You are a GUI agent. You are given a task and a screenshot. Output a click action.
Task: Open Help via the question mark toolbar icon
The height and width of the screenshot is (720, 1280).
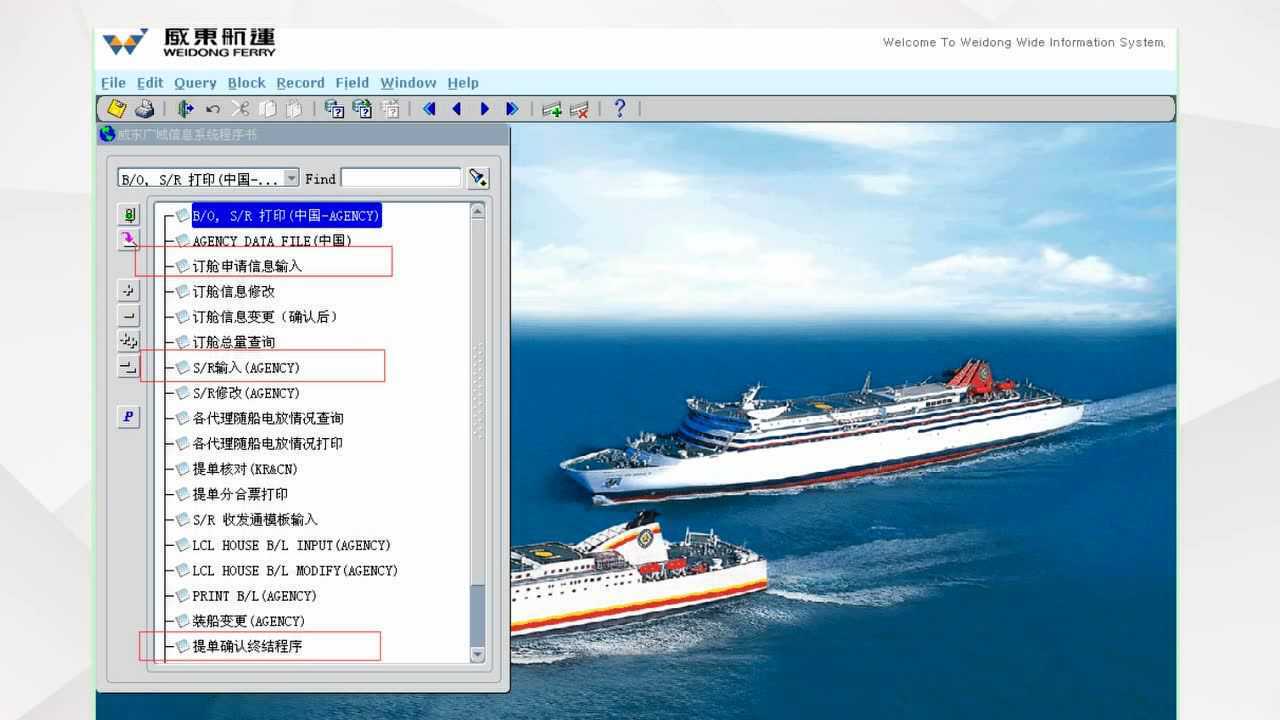coord(618,108)
